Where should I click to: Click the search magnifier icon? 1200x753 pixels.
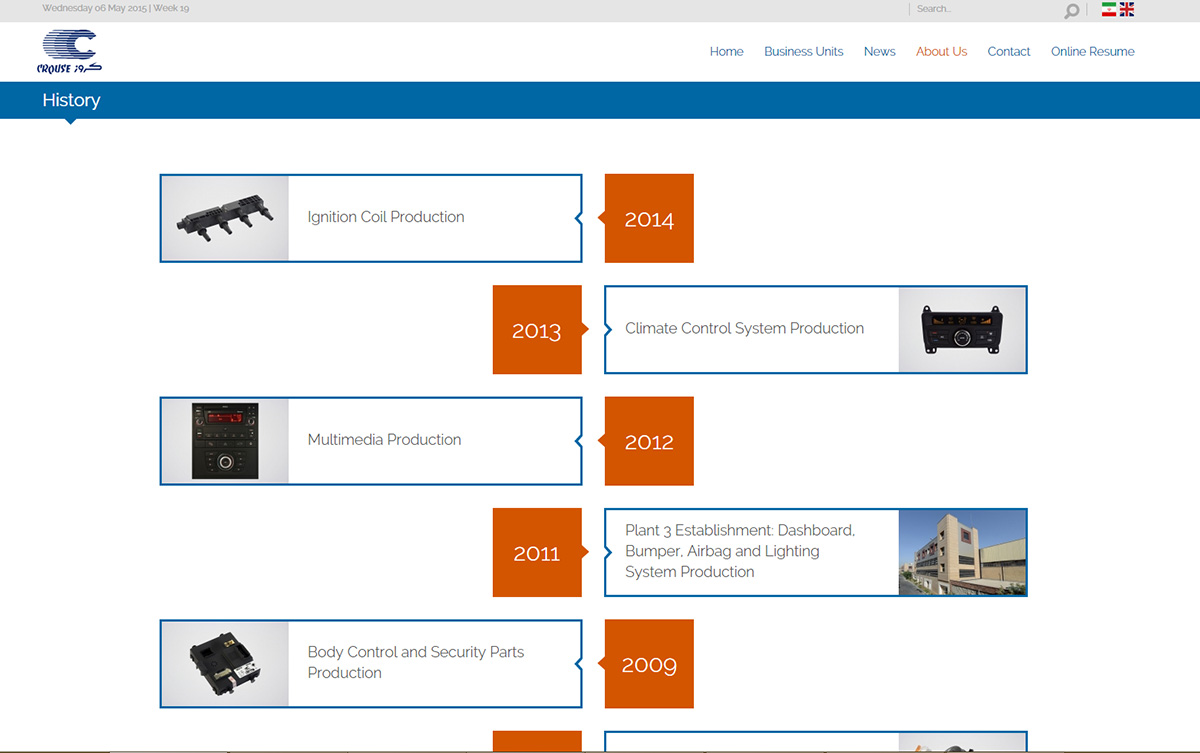pos(1072,11)
